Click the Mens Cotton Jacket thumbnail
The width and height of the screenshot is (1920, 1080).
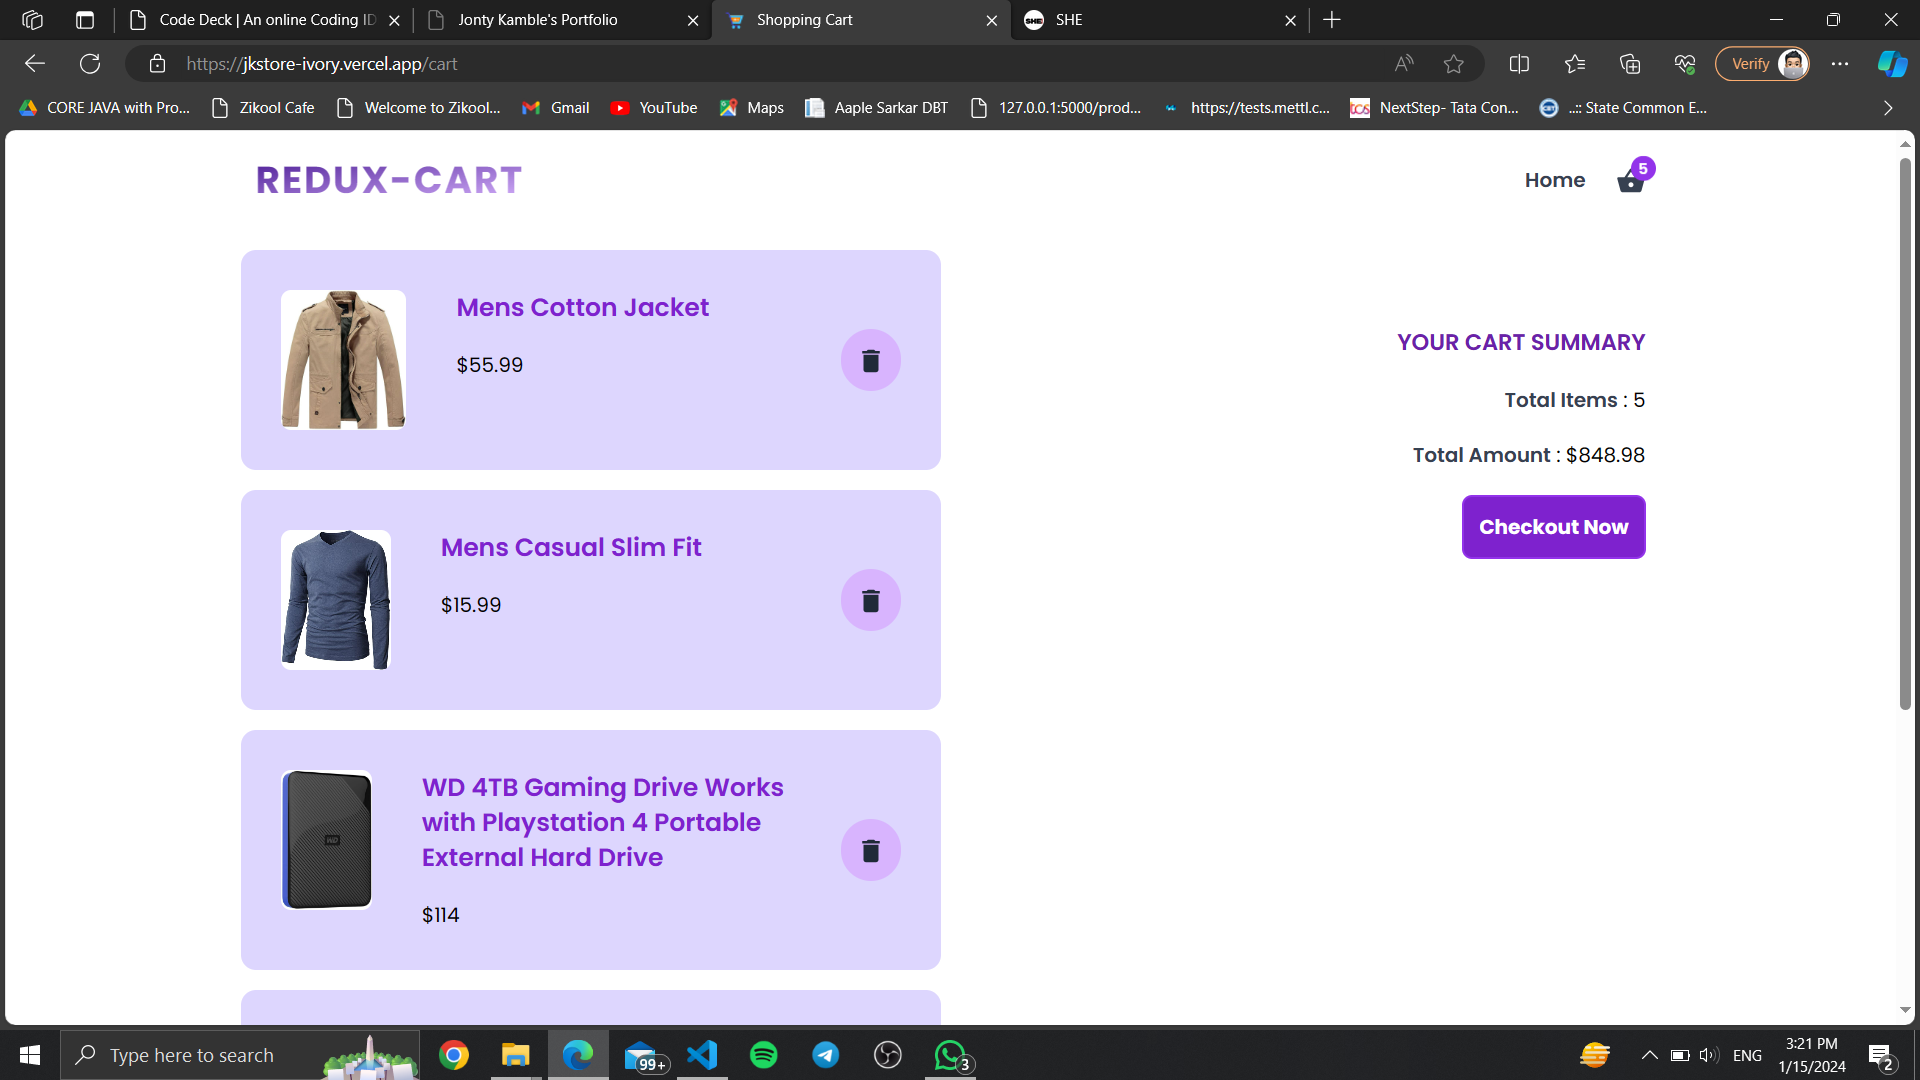(343, 360)
